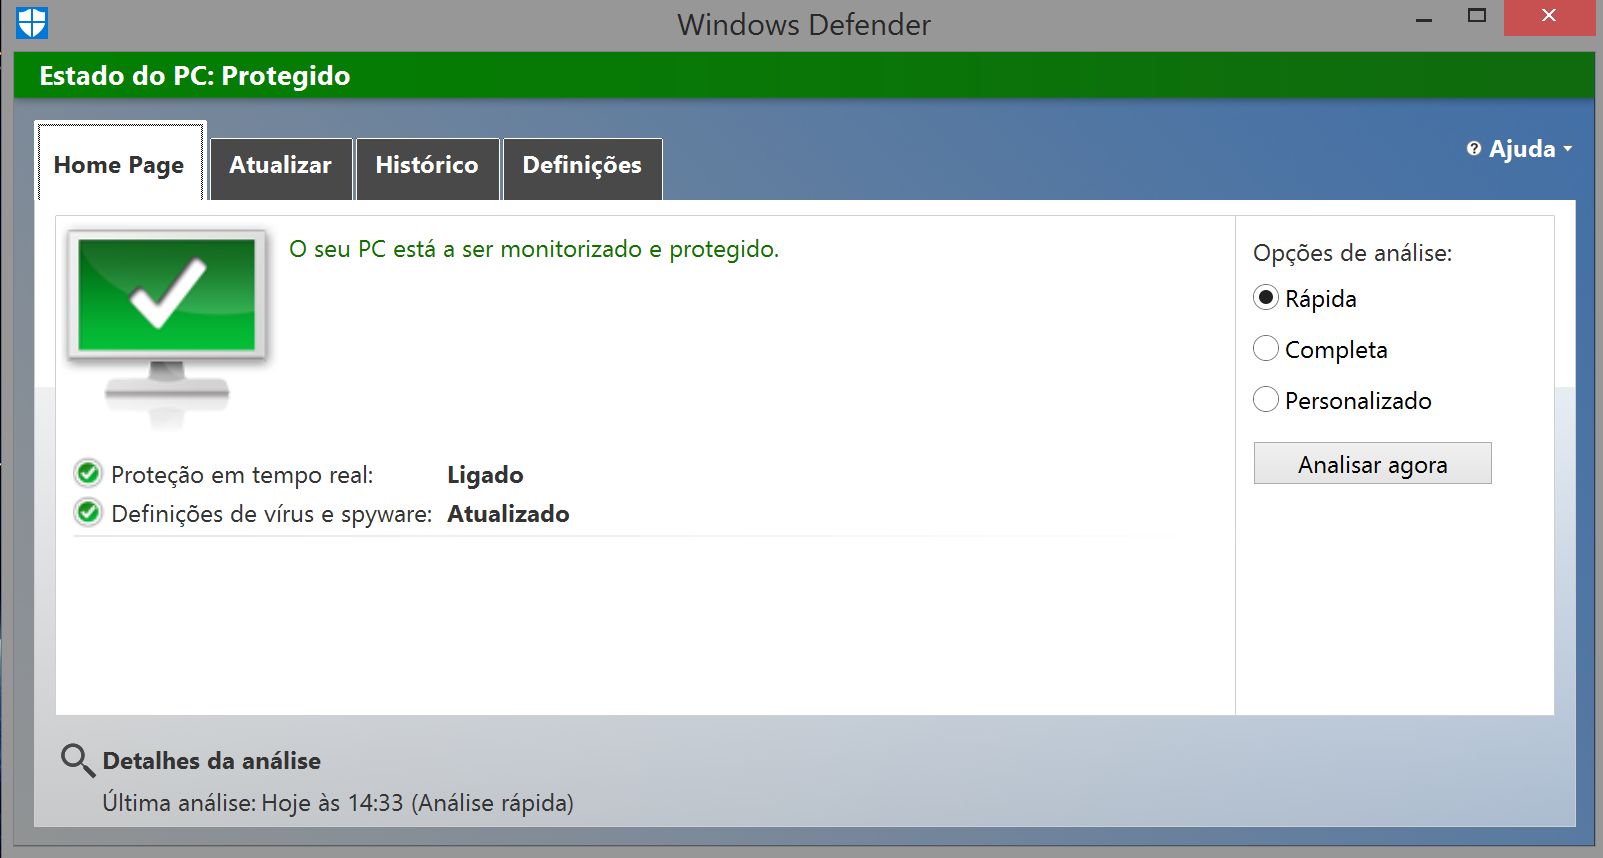
Task: Expand the Ajuda dropdown arrow
Action: tap(1567, 149)
